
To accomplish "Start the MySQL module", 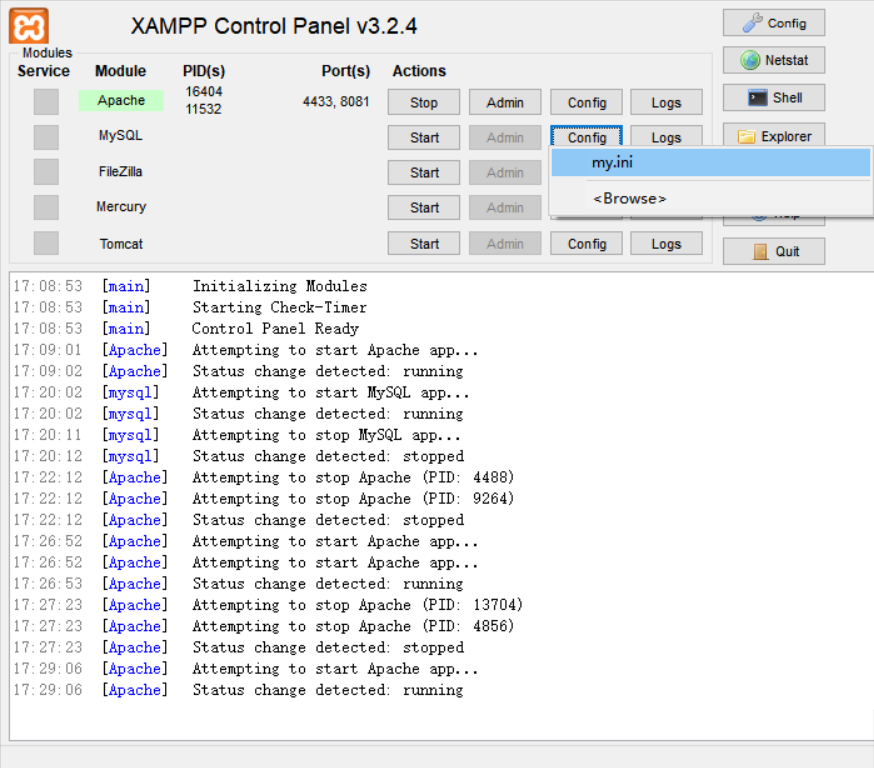I will coord(424,138).
